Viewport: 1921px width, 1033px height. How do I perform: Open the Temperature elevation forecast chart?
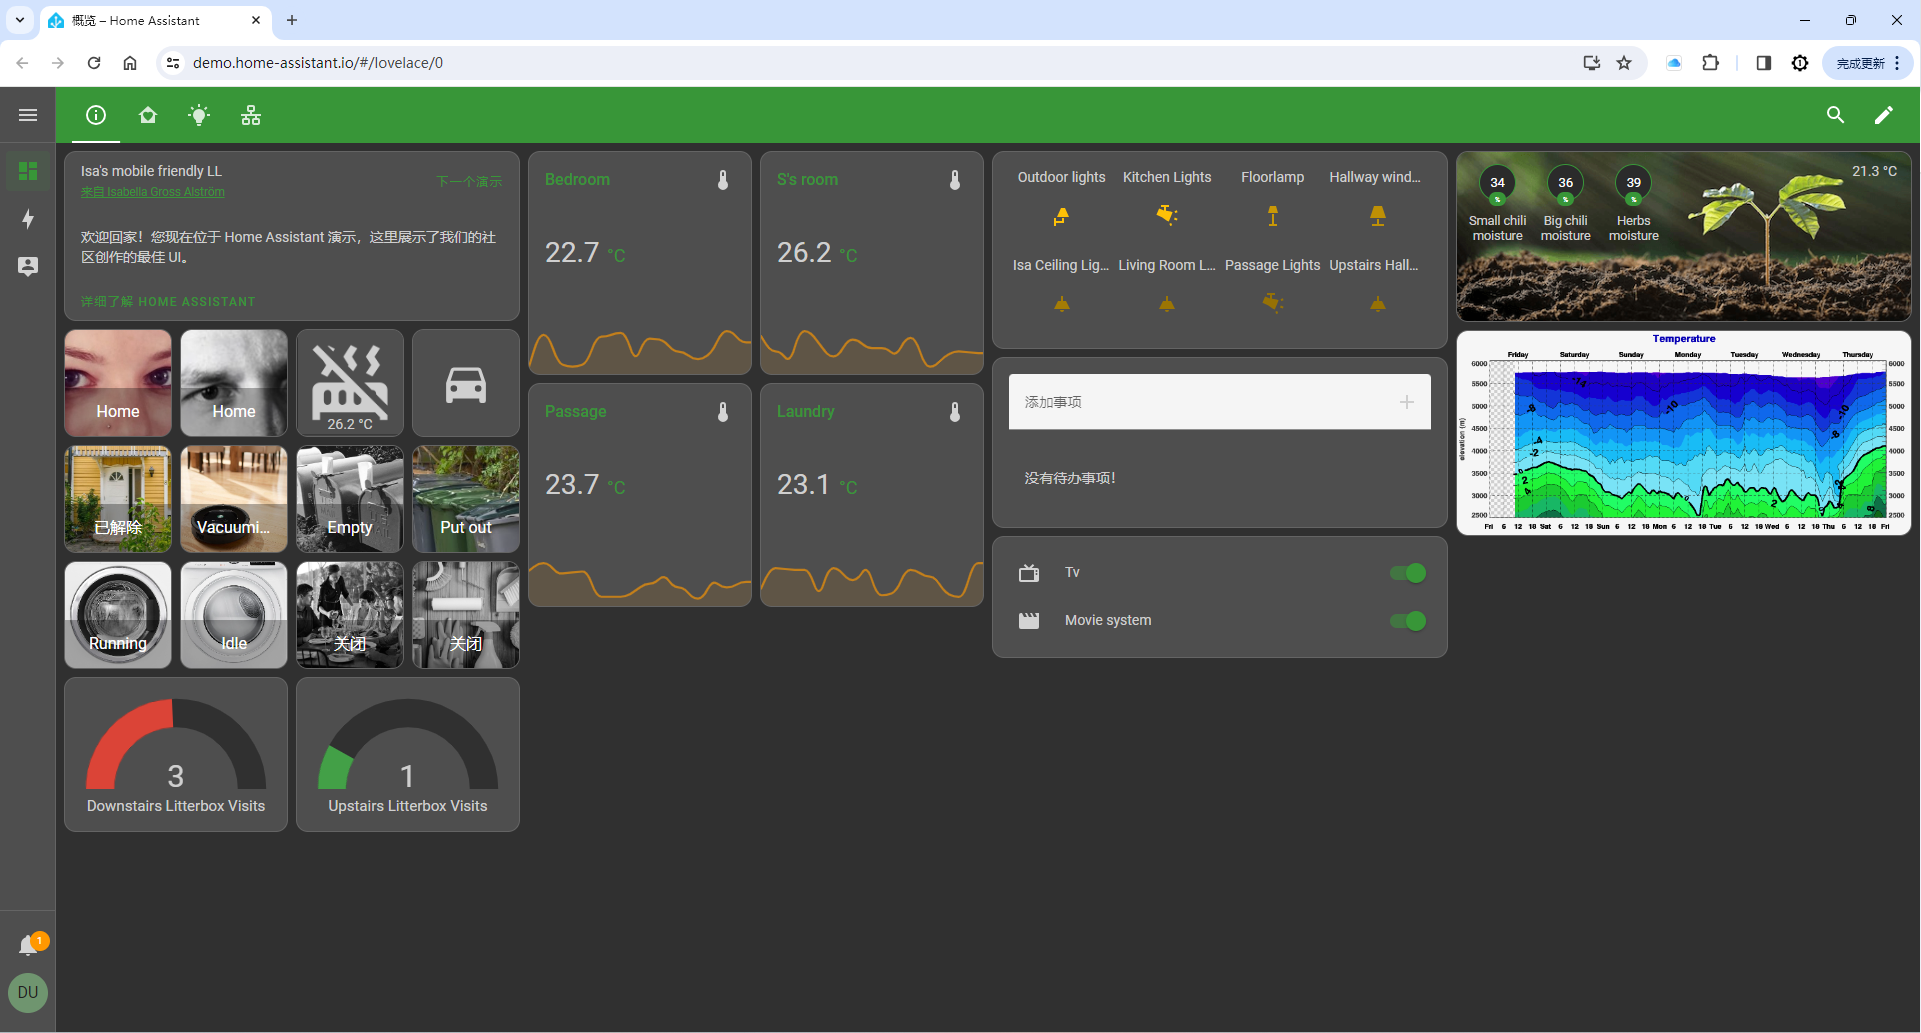pyautogui.click(x=1684, y=433)
